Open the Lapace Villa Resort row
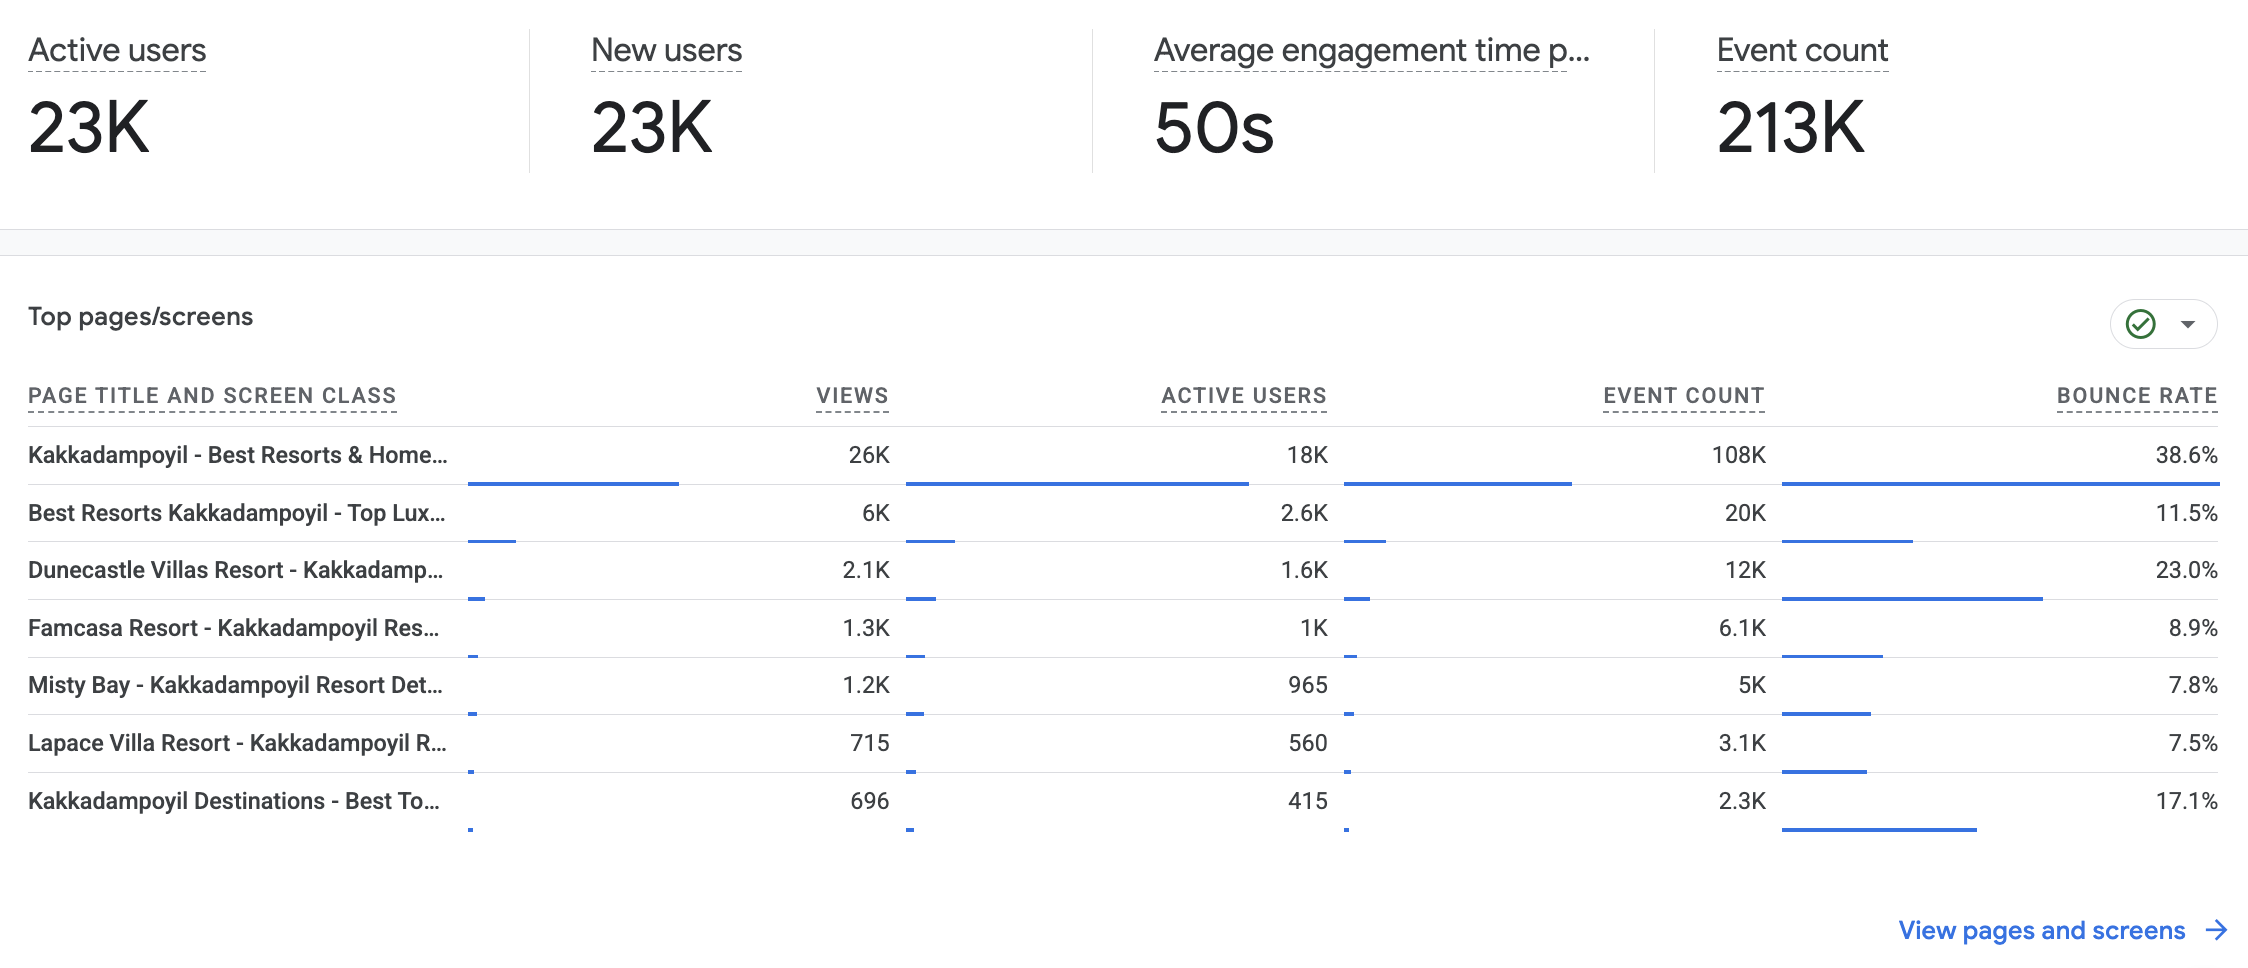2248x968 pixels. point(1123,744)
